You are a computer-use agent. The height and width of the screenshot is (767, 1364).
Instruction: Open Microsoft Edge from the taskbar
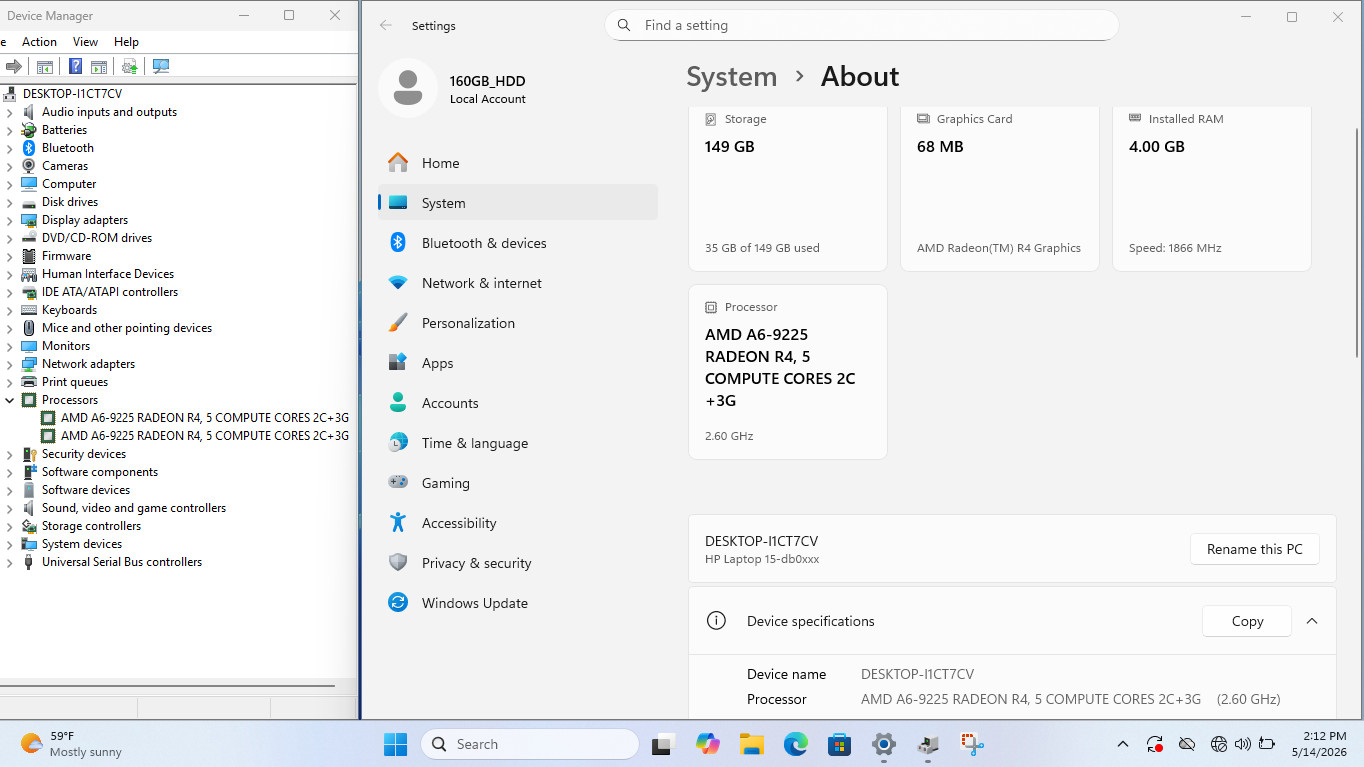[796, 744]
